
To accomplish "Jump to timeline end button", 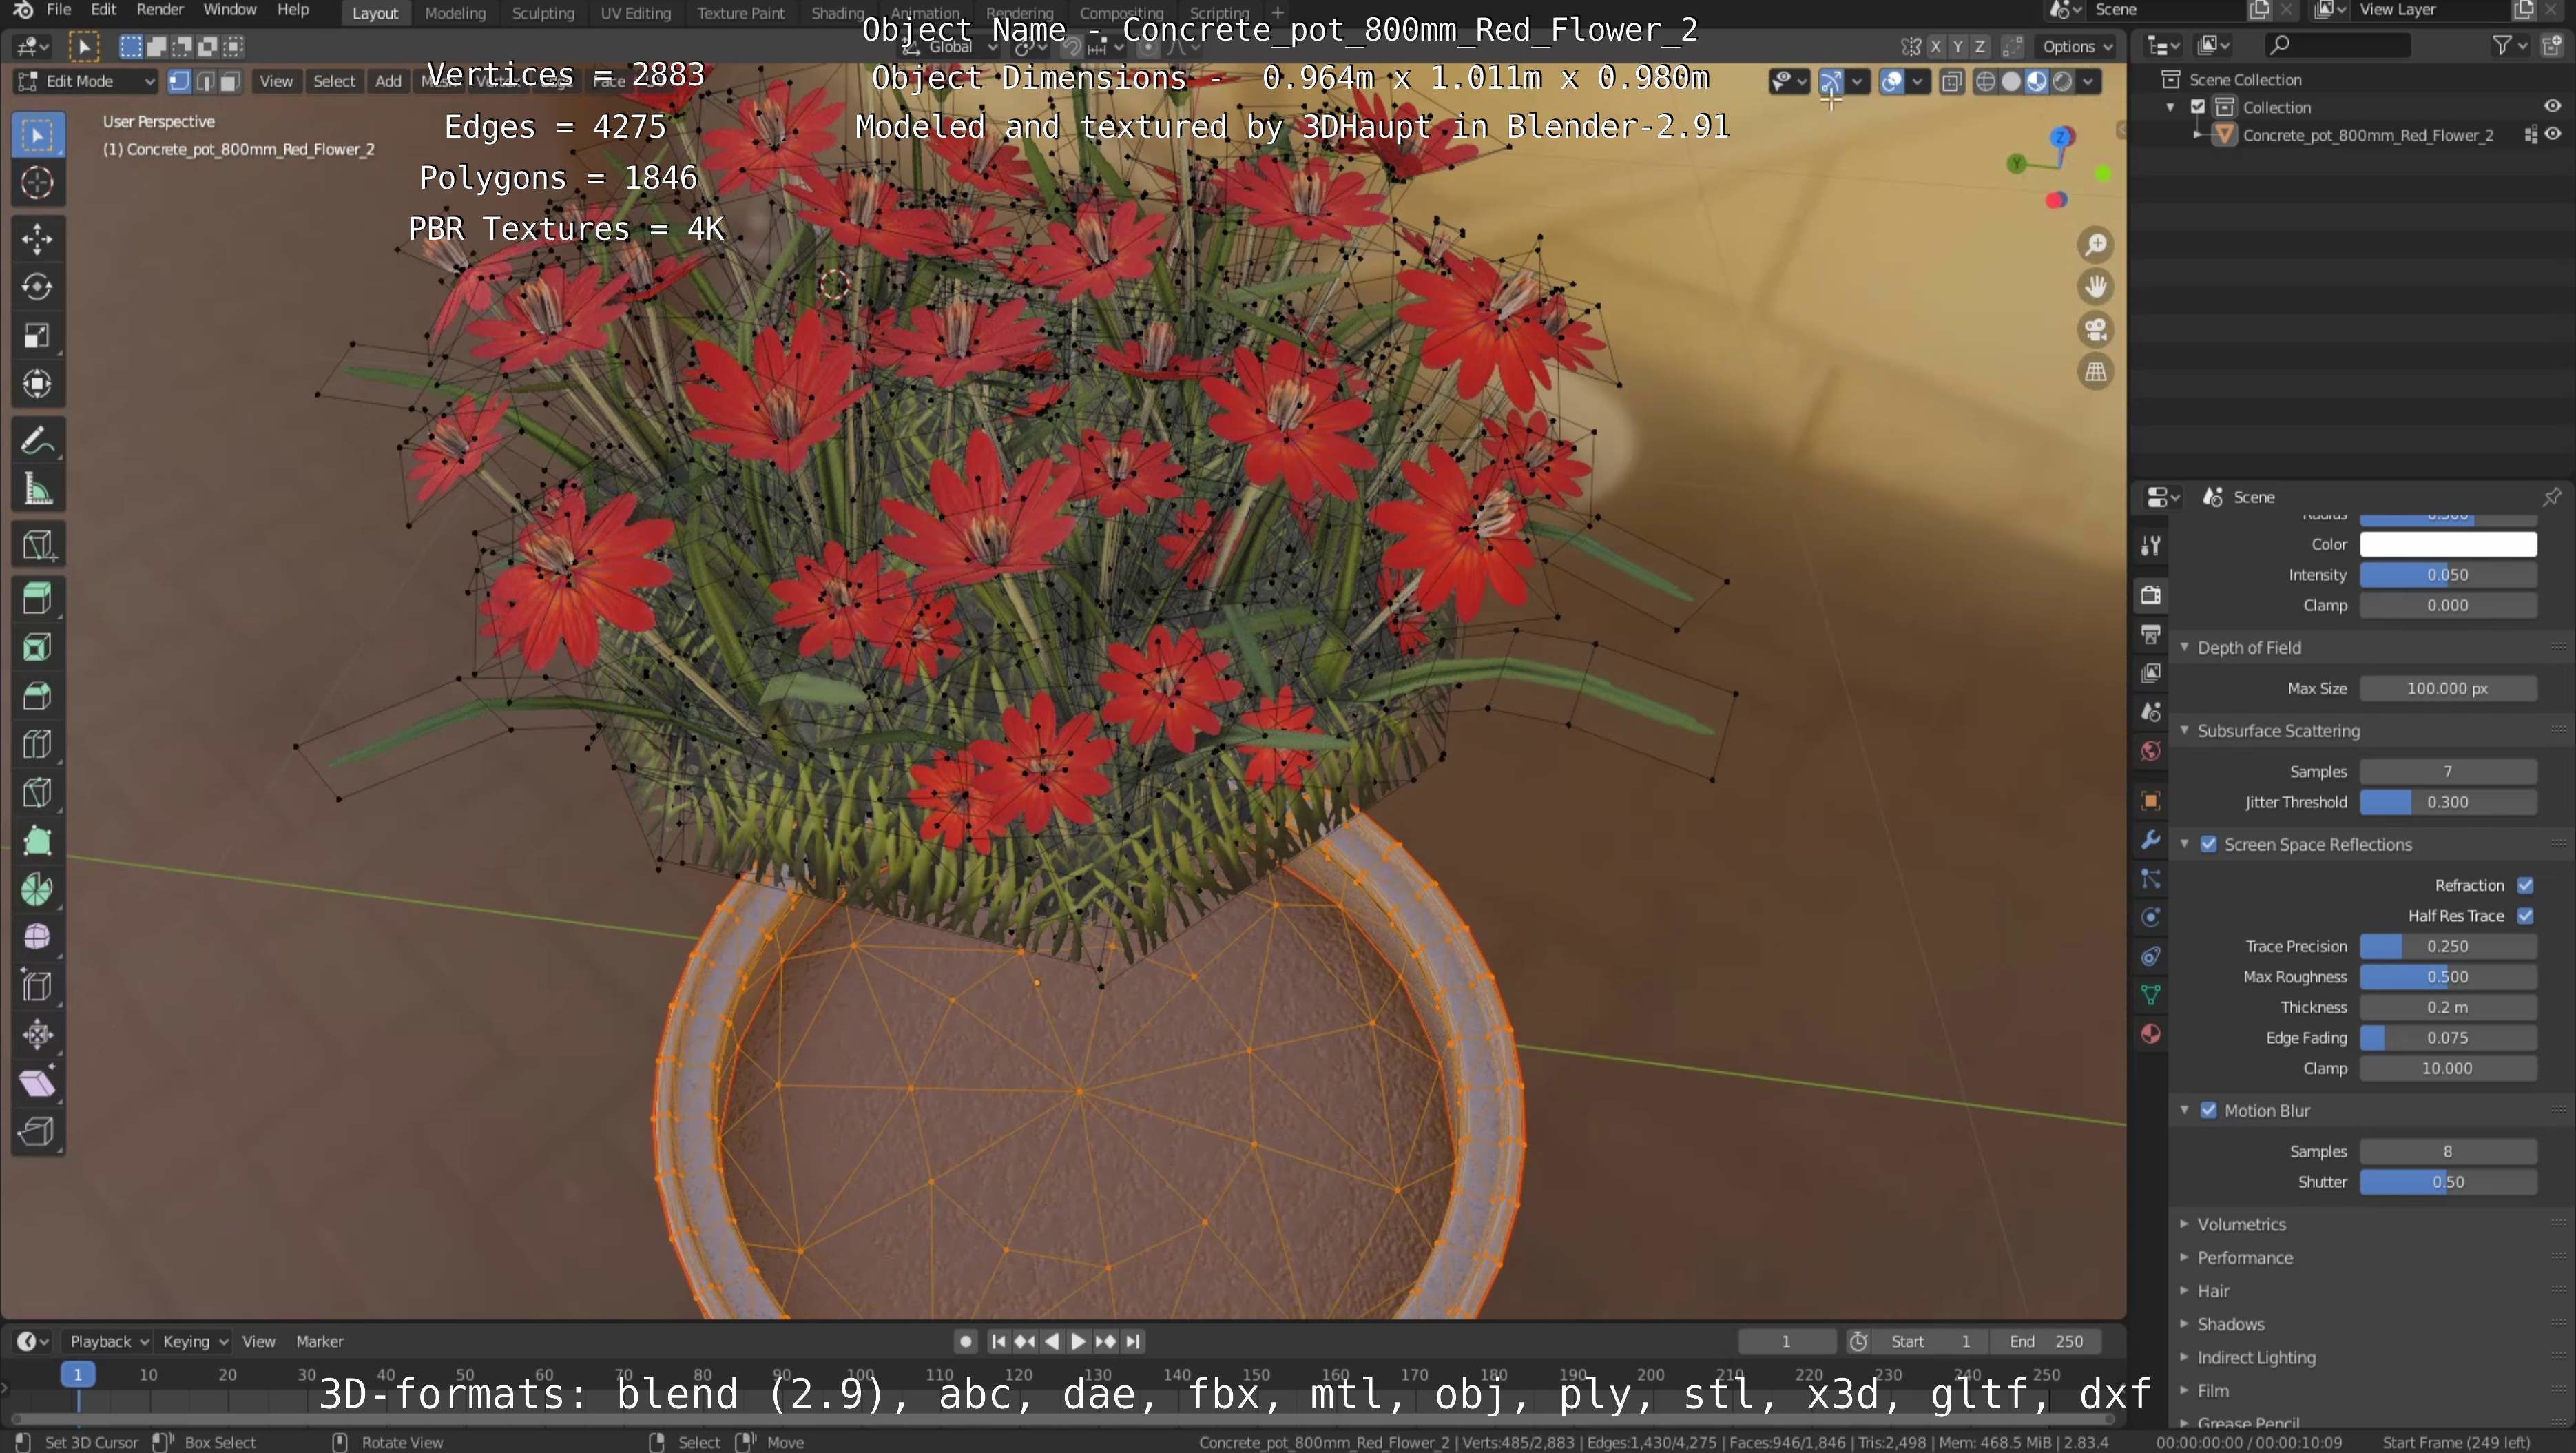I will tap(1133, 1341).
